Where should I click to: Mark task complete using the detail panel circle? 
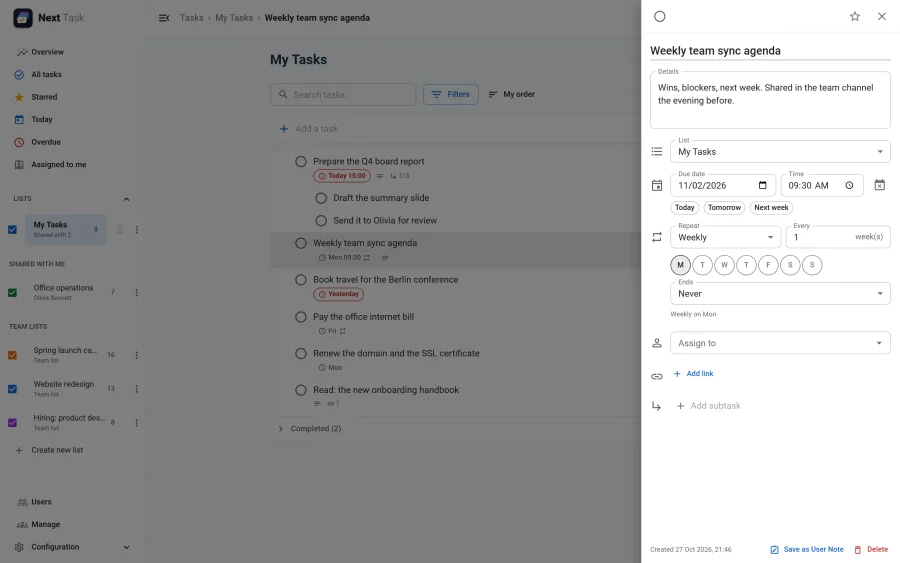660,17
